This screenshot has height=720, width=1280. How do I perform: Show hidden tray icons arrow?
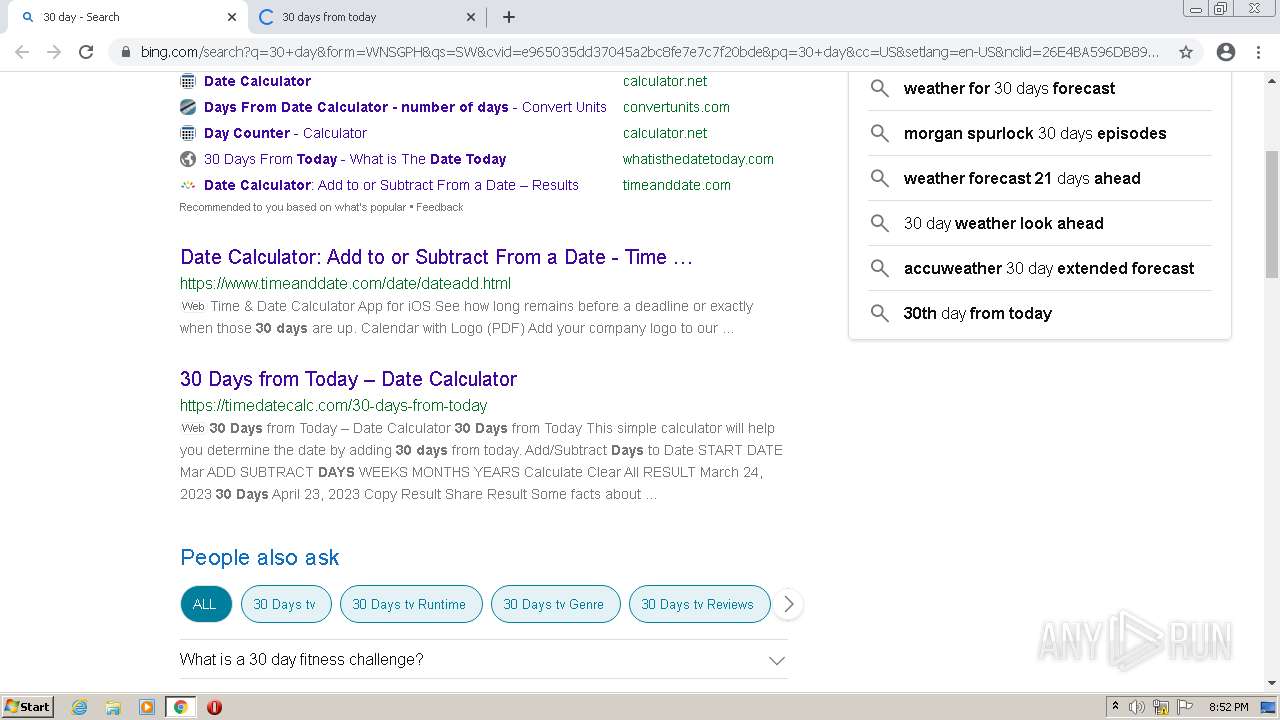1115,707
